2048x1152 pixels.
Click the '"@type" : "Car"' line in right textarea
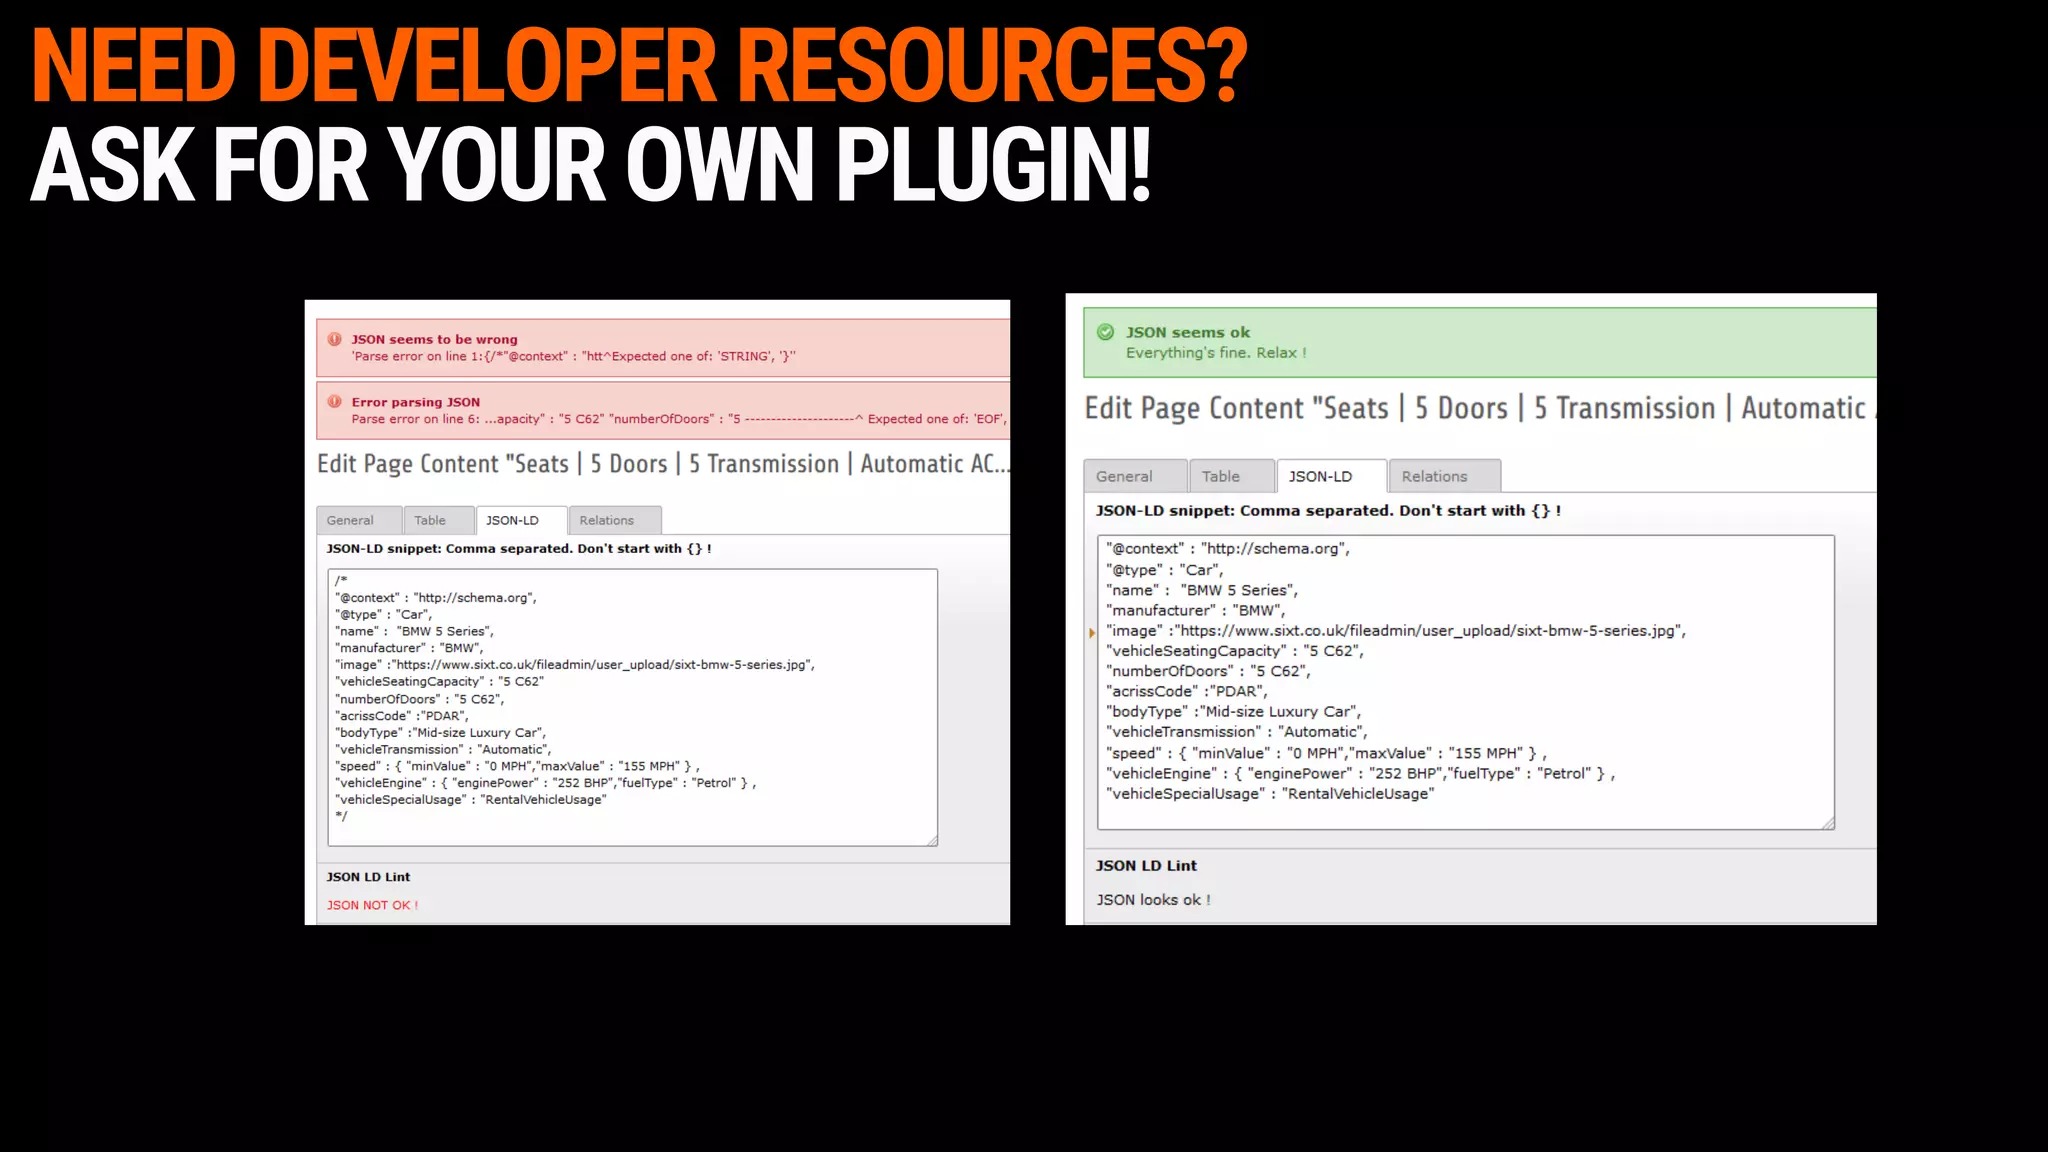pyautogui.click(x=1164, y=570)
